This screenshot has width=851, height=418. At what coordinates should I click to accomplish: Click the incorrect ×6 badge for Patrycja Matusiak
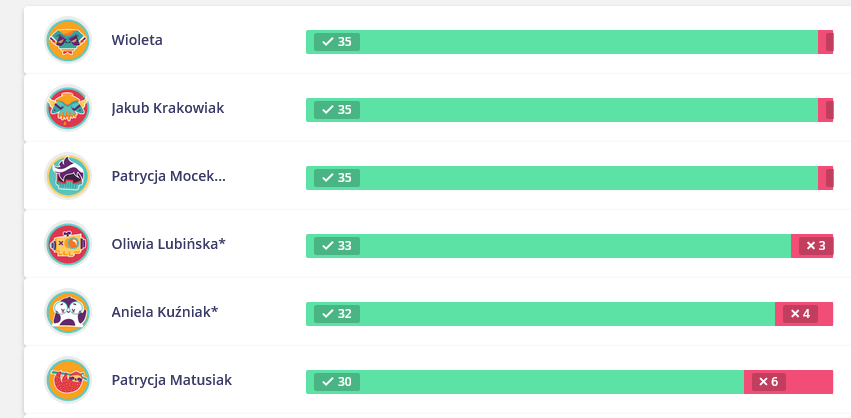(769, 382)
